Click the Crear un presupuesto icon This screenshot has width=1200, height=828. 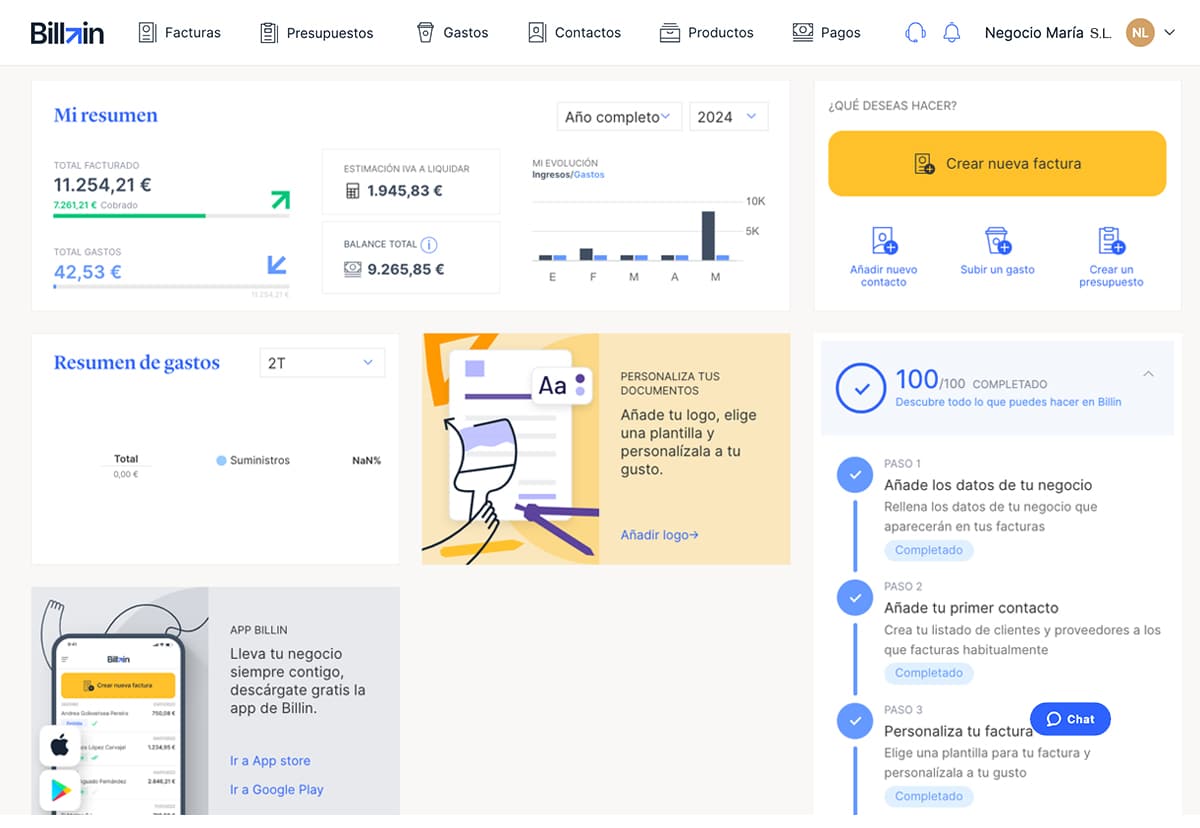(1111, 241)
